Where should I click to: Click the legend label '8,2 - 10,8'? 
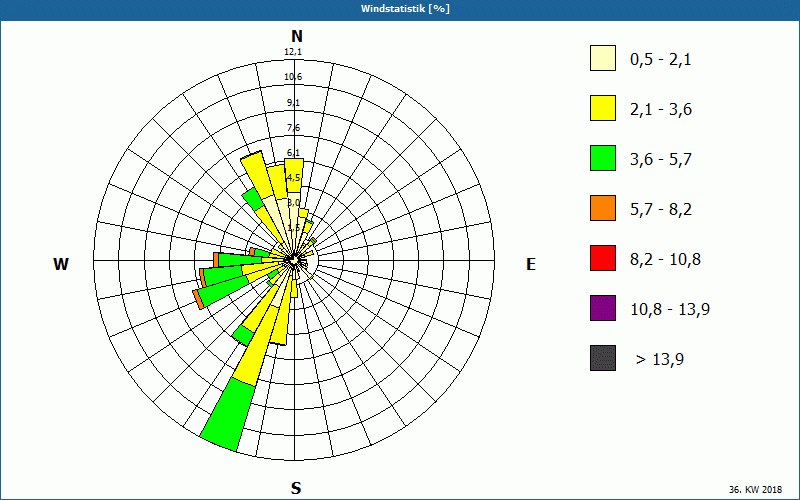[665, 260]
